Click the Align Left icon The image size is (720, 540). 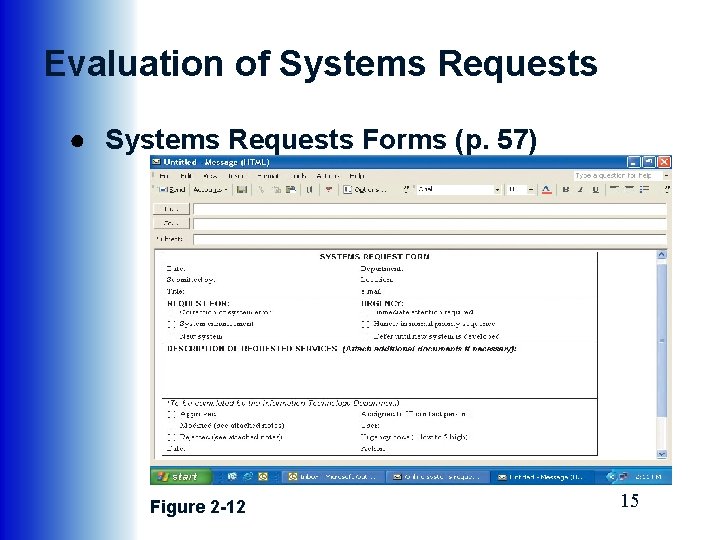point(614,189)
